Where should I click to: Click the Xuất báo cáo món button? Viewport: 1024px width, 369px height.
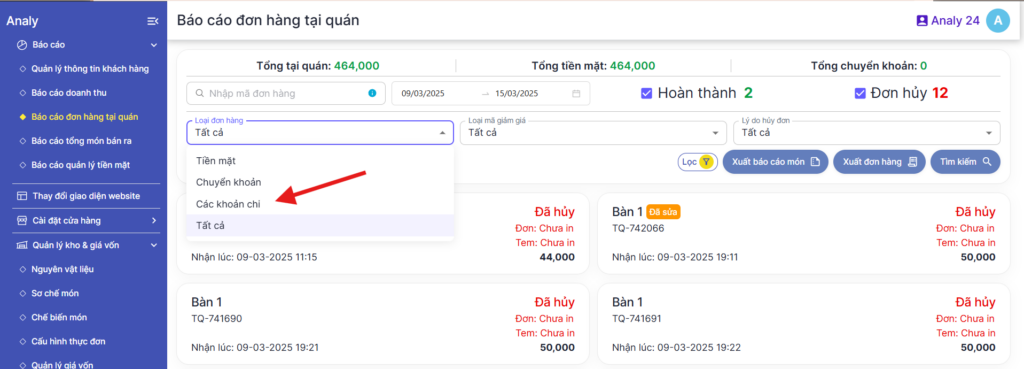point(775,161)
